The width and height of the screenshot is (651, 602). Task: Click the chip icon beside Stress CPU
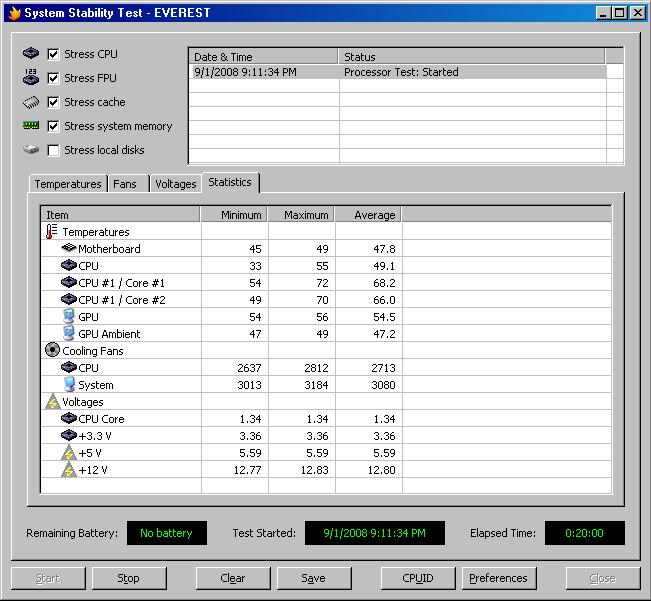coord(31,54)
